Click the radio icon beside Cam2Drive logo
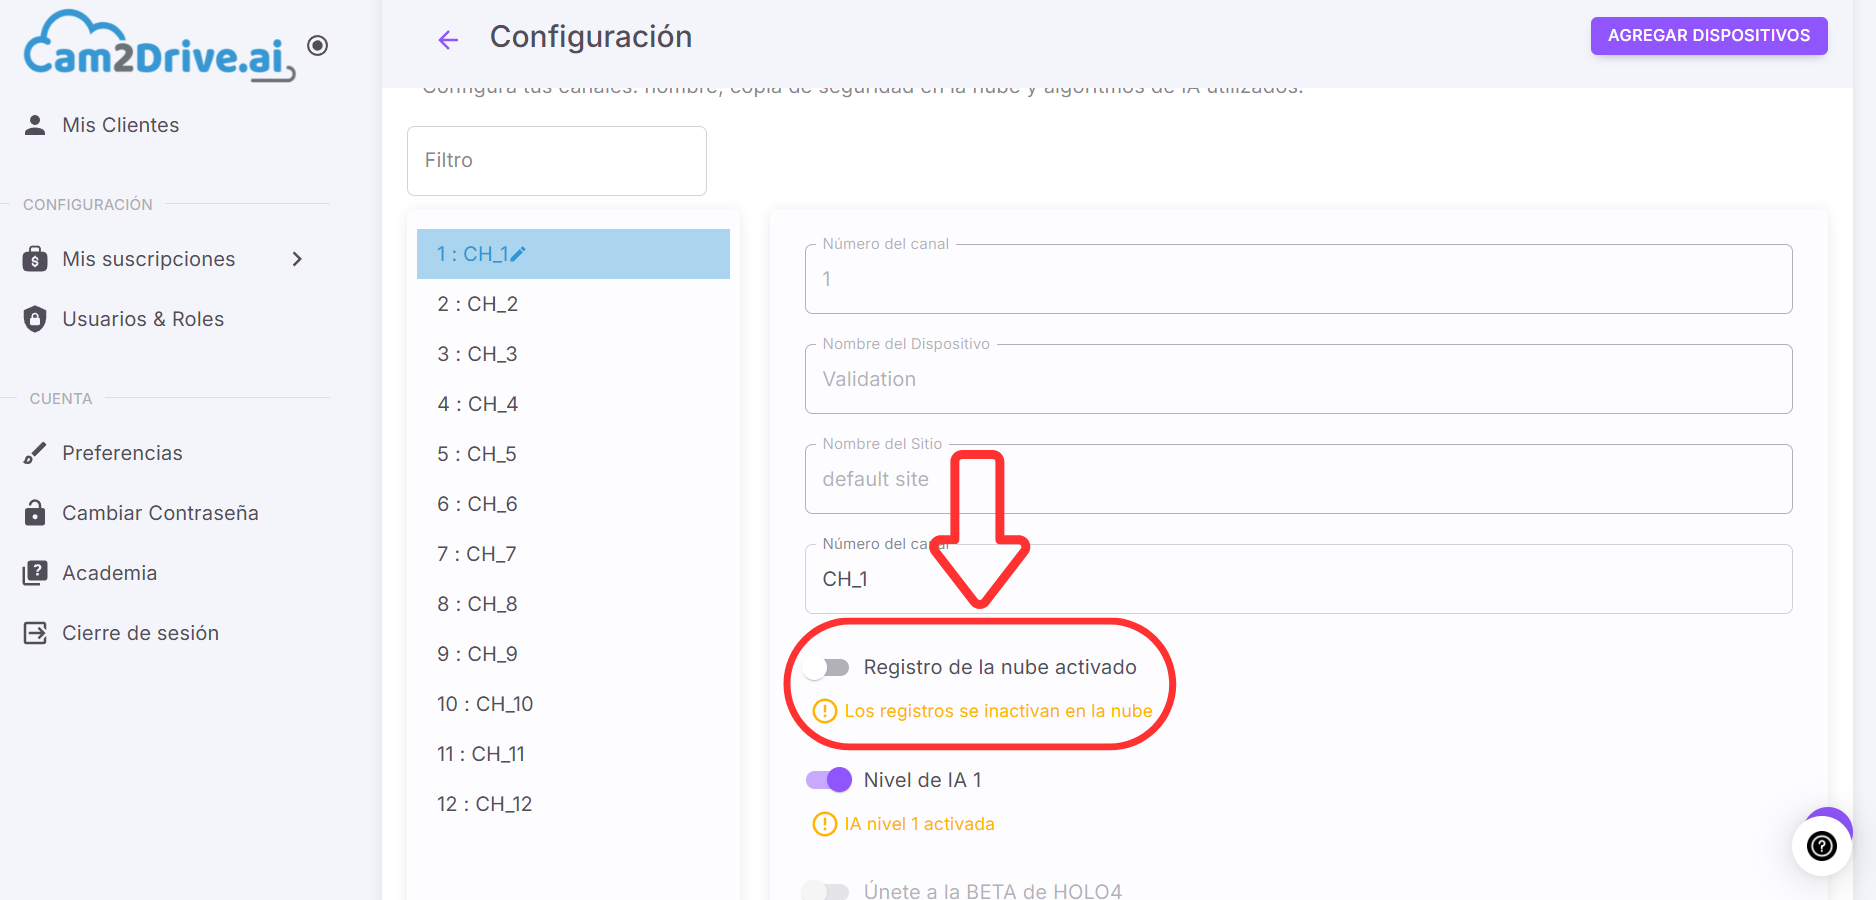This screenshot has width=1876, height=900. (317, 45)
